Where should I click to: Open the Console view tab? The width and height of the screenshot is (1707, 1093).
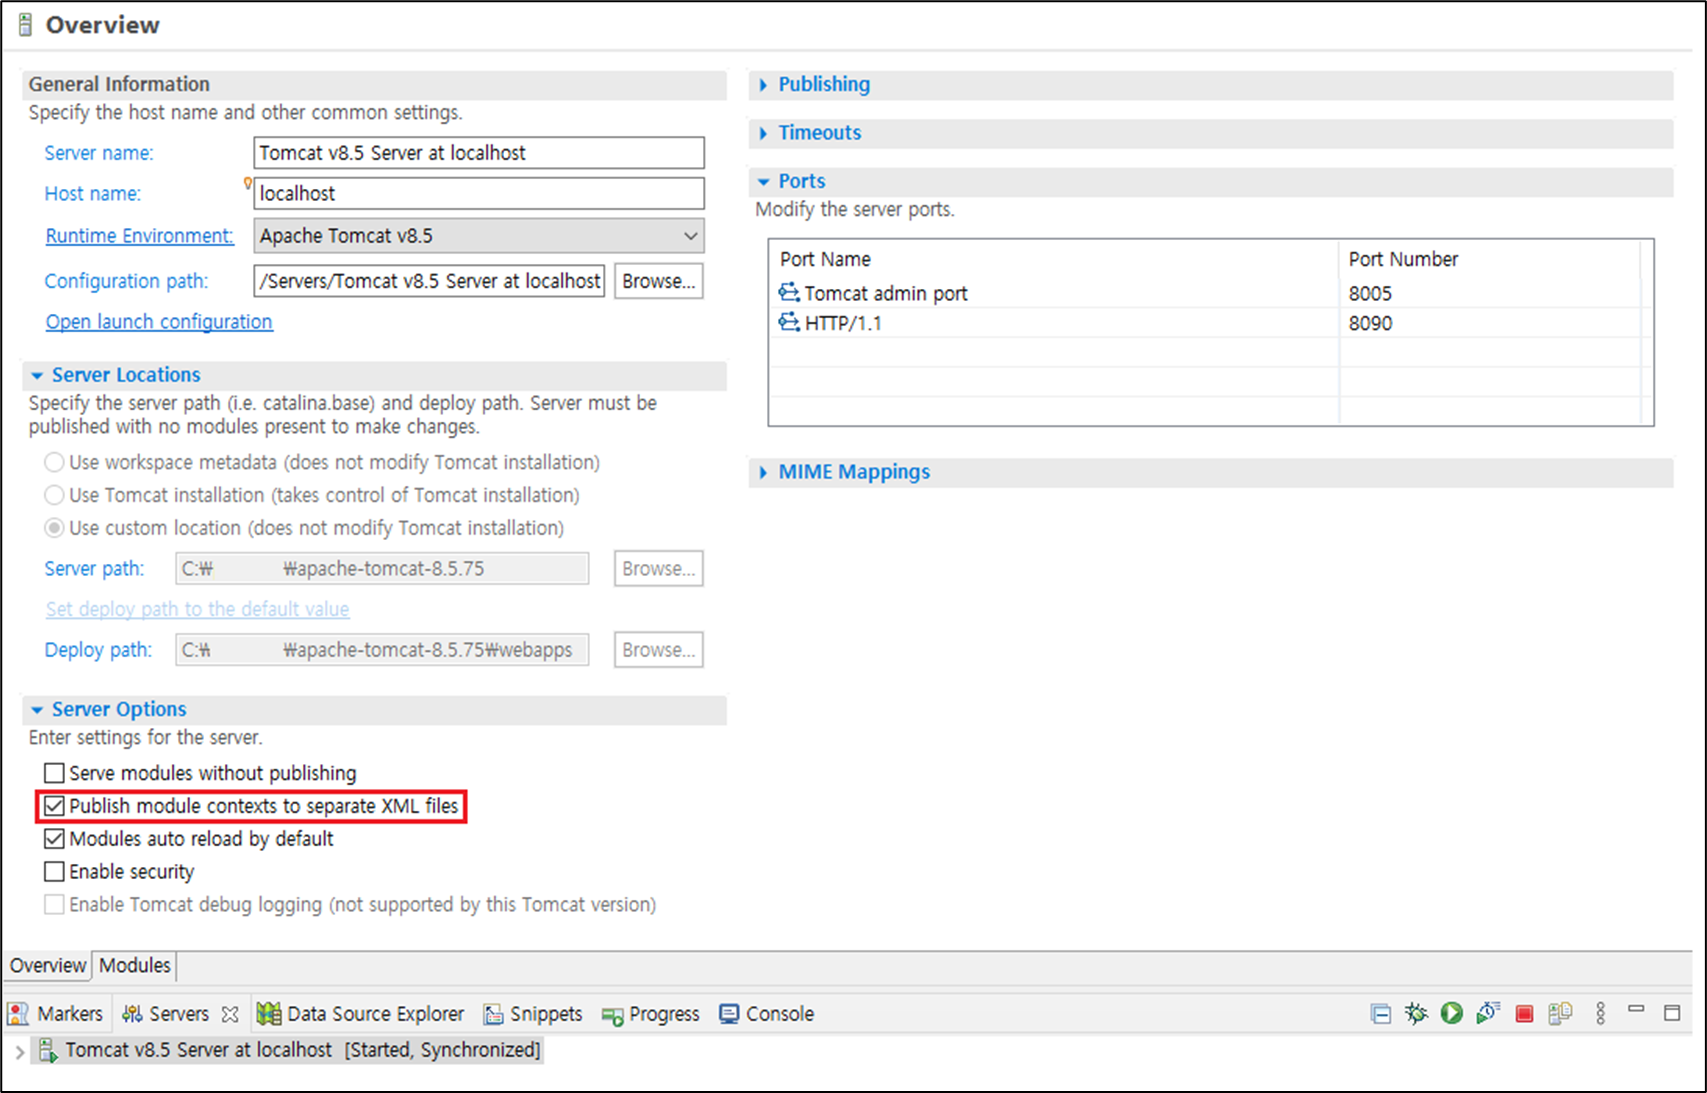[767, 1014]
